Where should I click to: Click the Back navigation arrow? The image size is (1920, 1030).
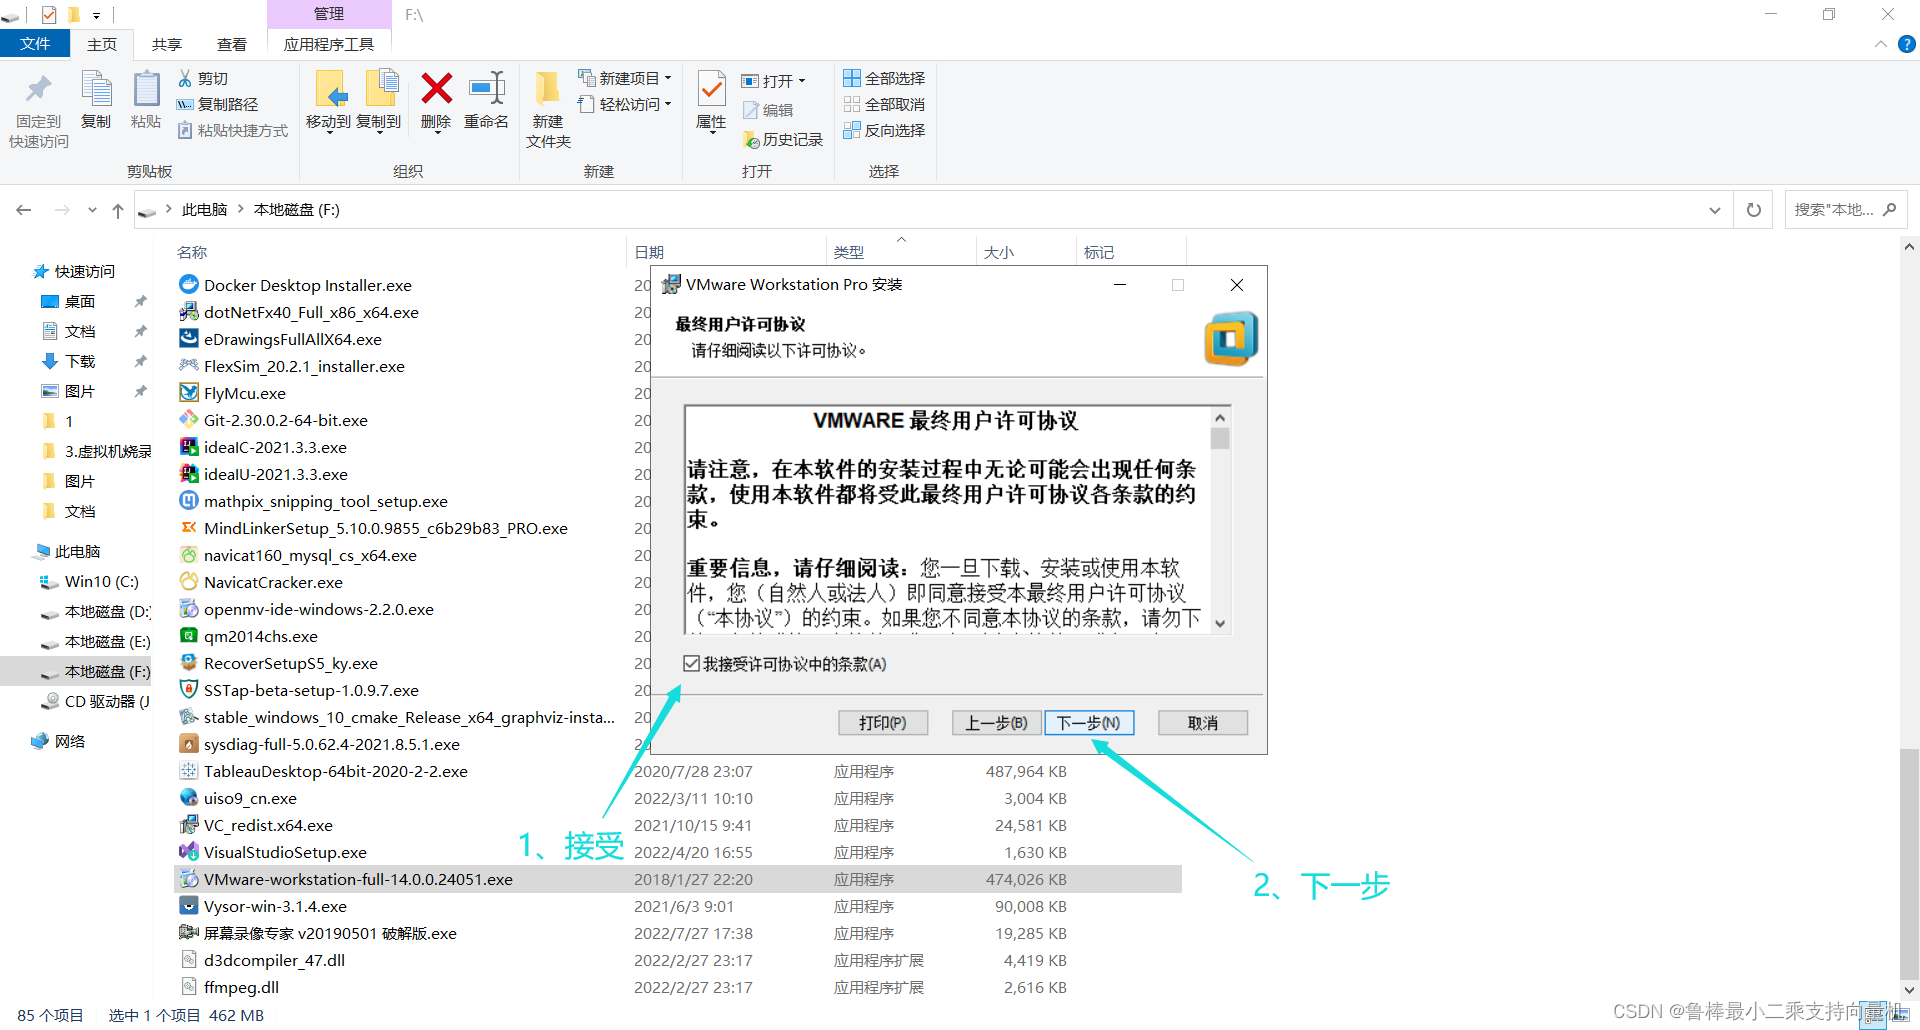(x=24, y=210)
